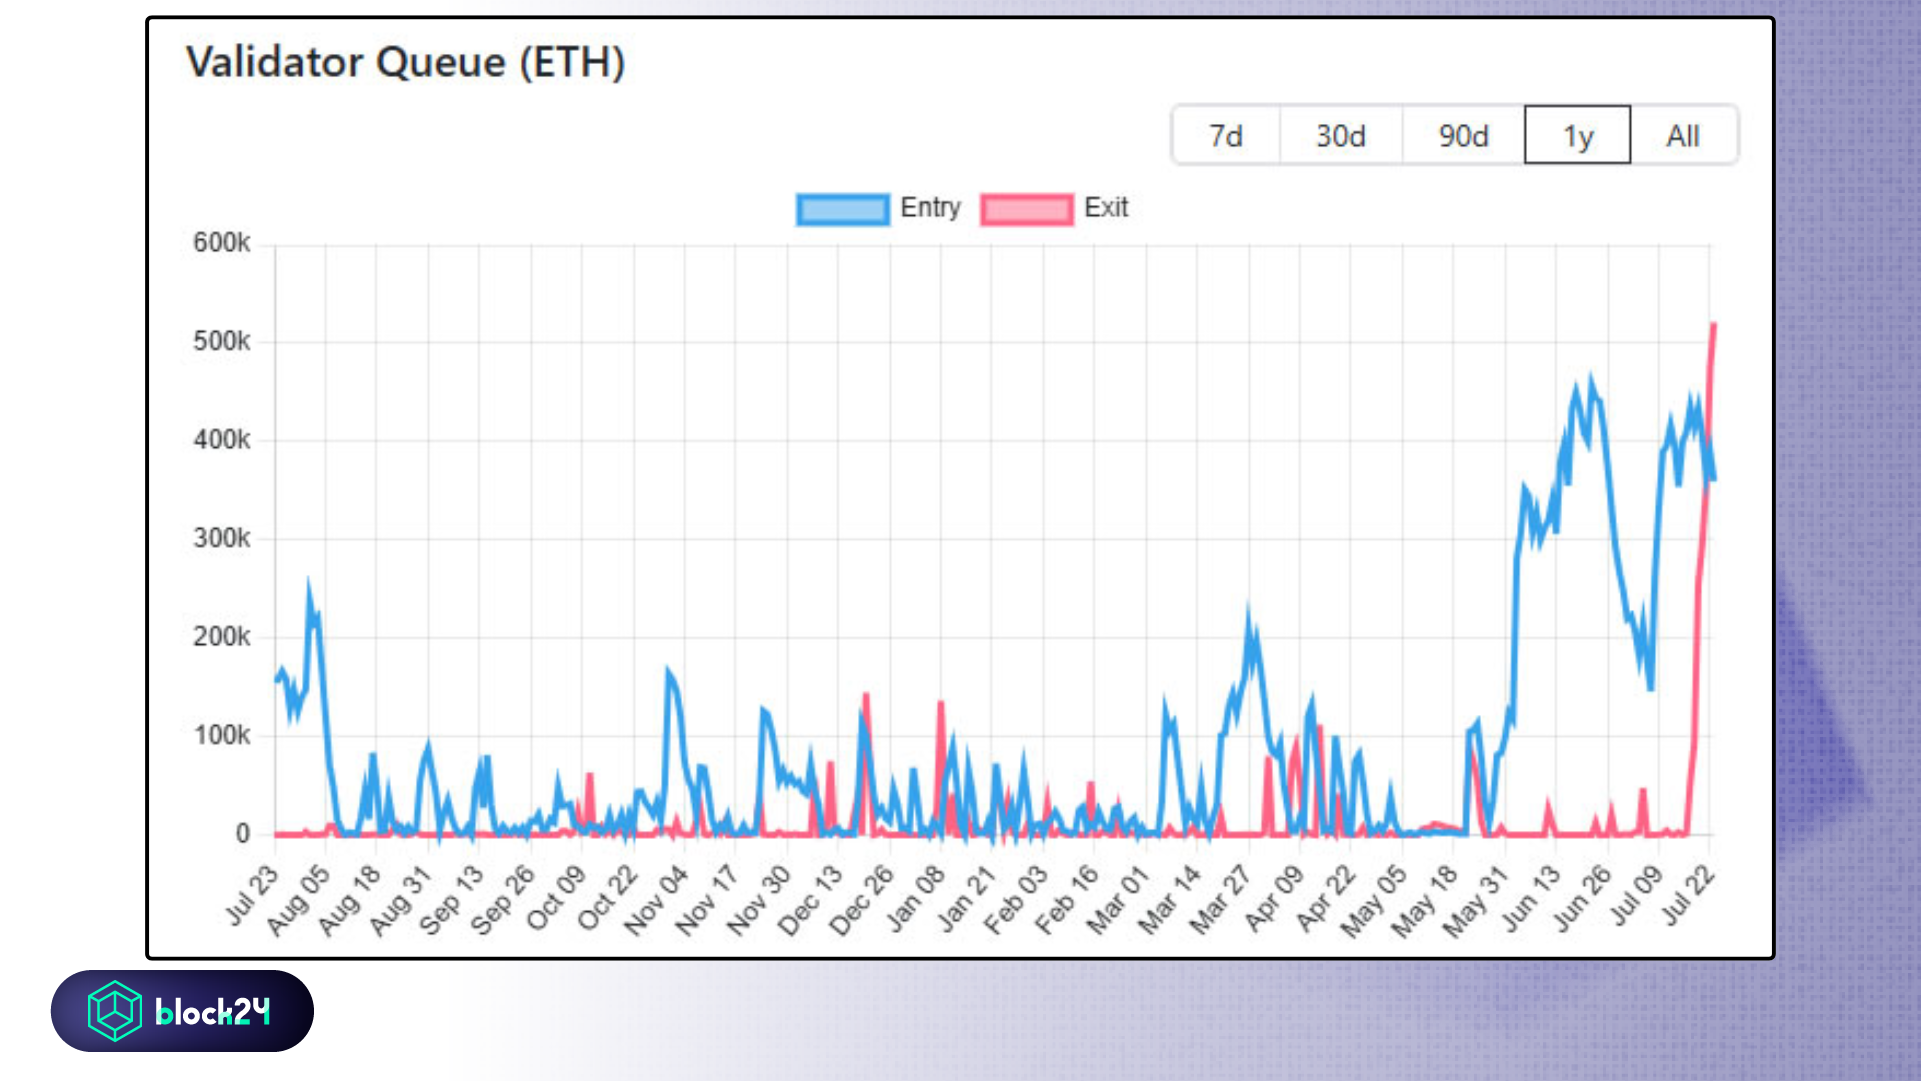
Task: Click the block24 logo badge
Action: point(182,1011)
